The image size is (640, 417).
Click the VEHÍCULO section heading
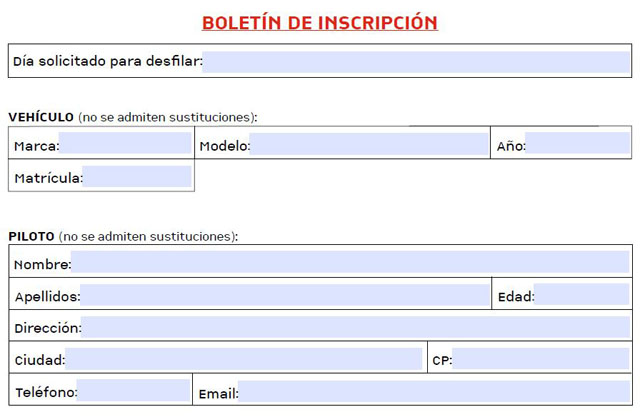[x=41, y=117]
